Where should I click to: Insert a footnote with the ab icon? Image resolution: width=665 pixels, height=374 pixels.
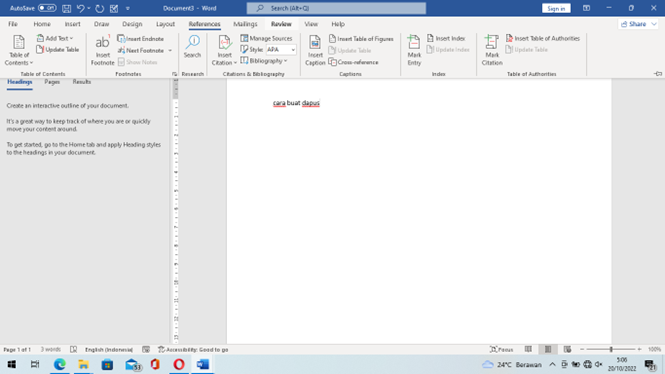coord(102,50)
